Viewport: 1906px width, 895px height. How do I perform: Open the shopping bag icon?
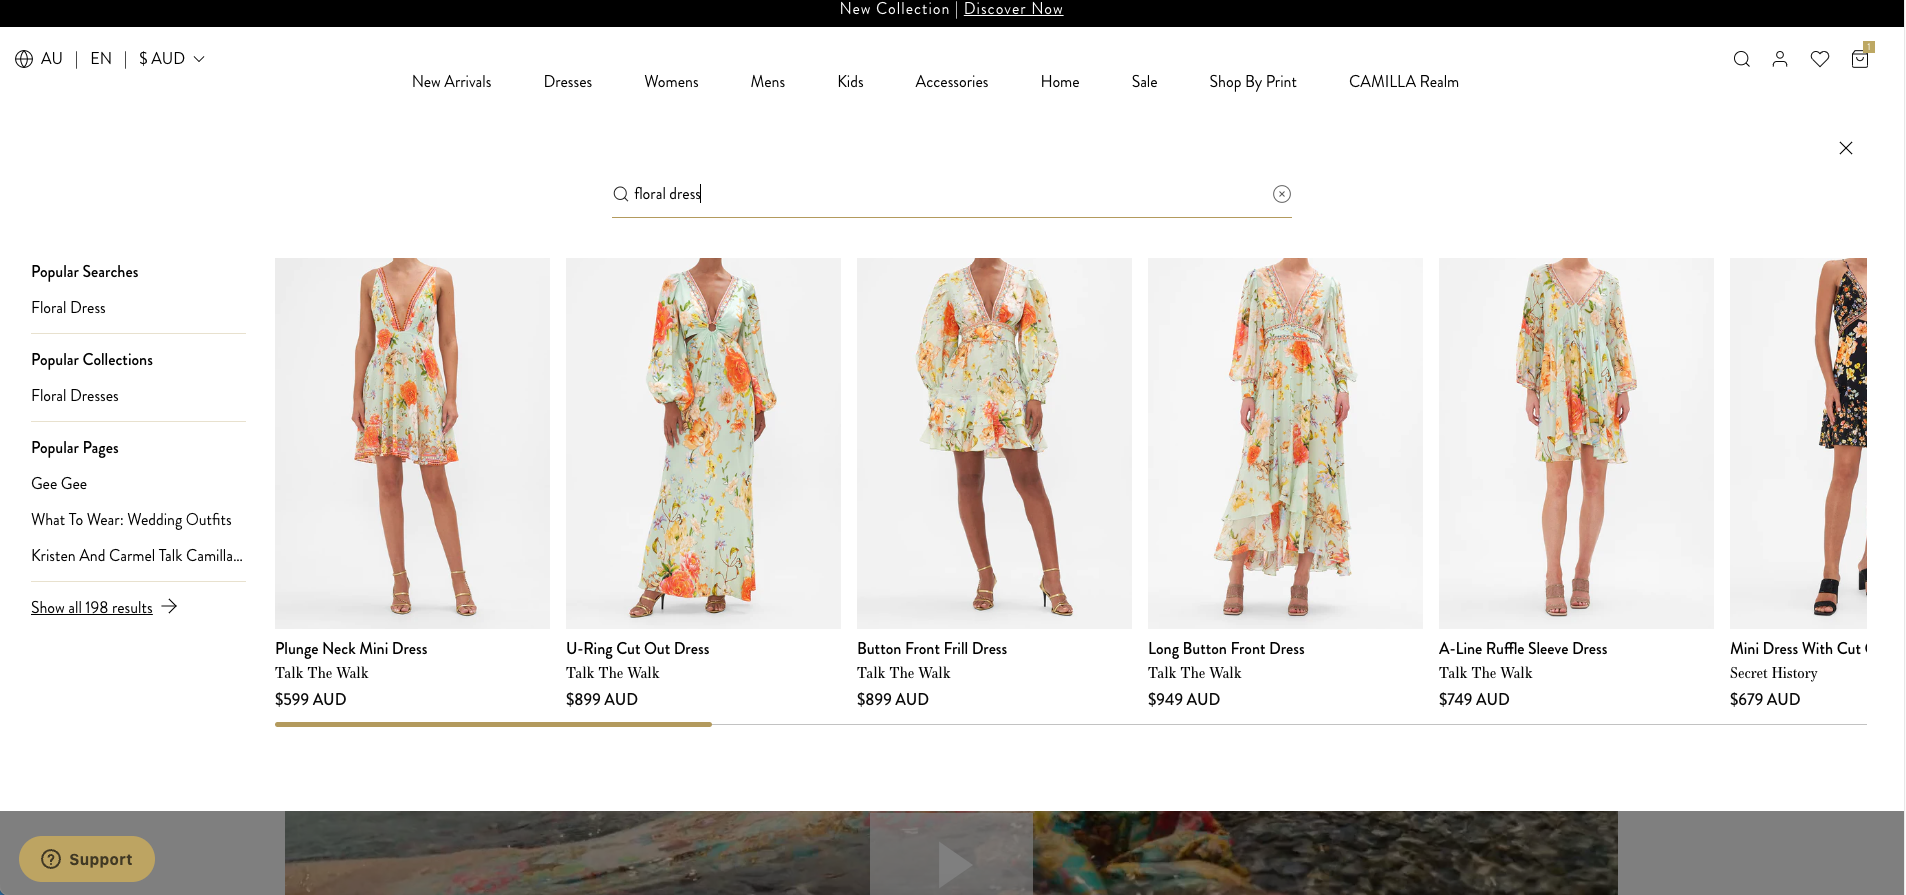pyautogui.click(x=1860, y=59)
